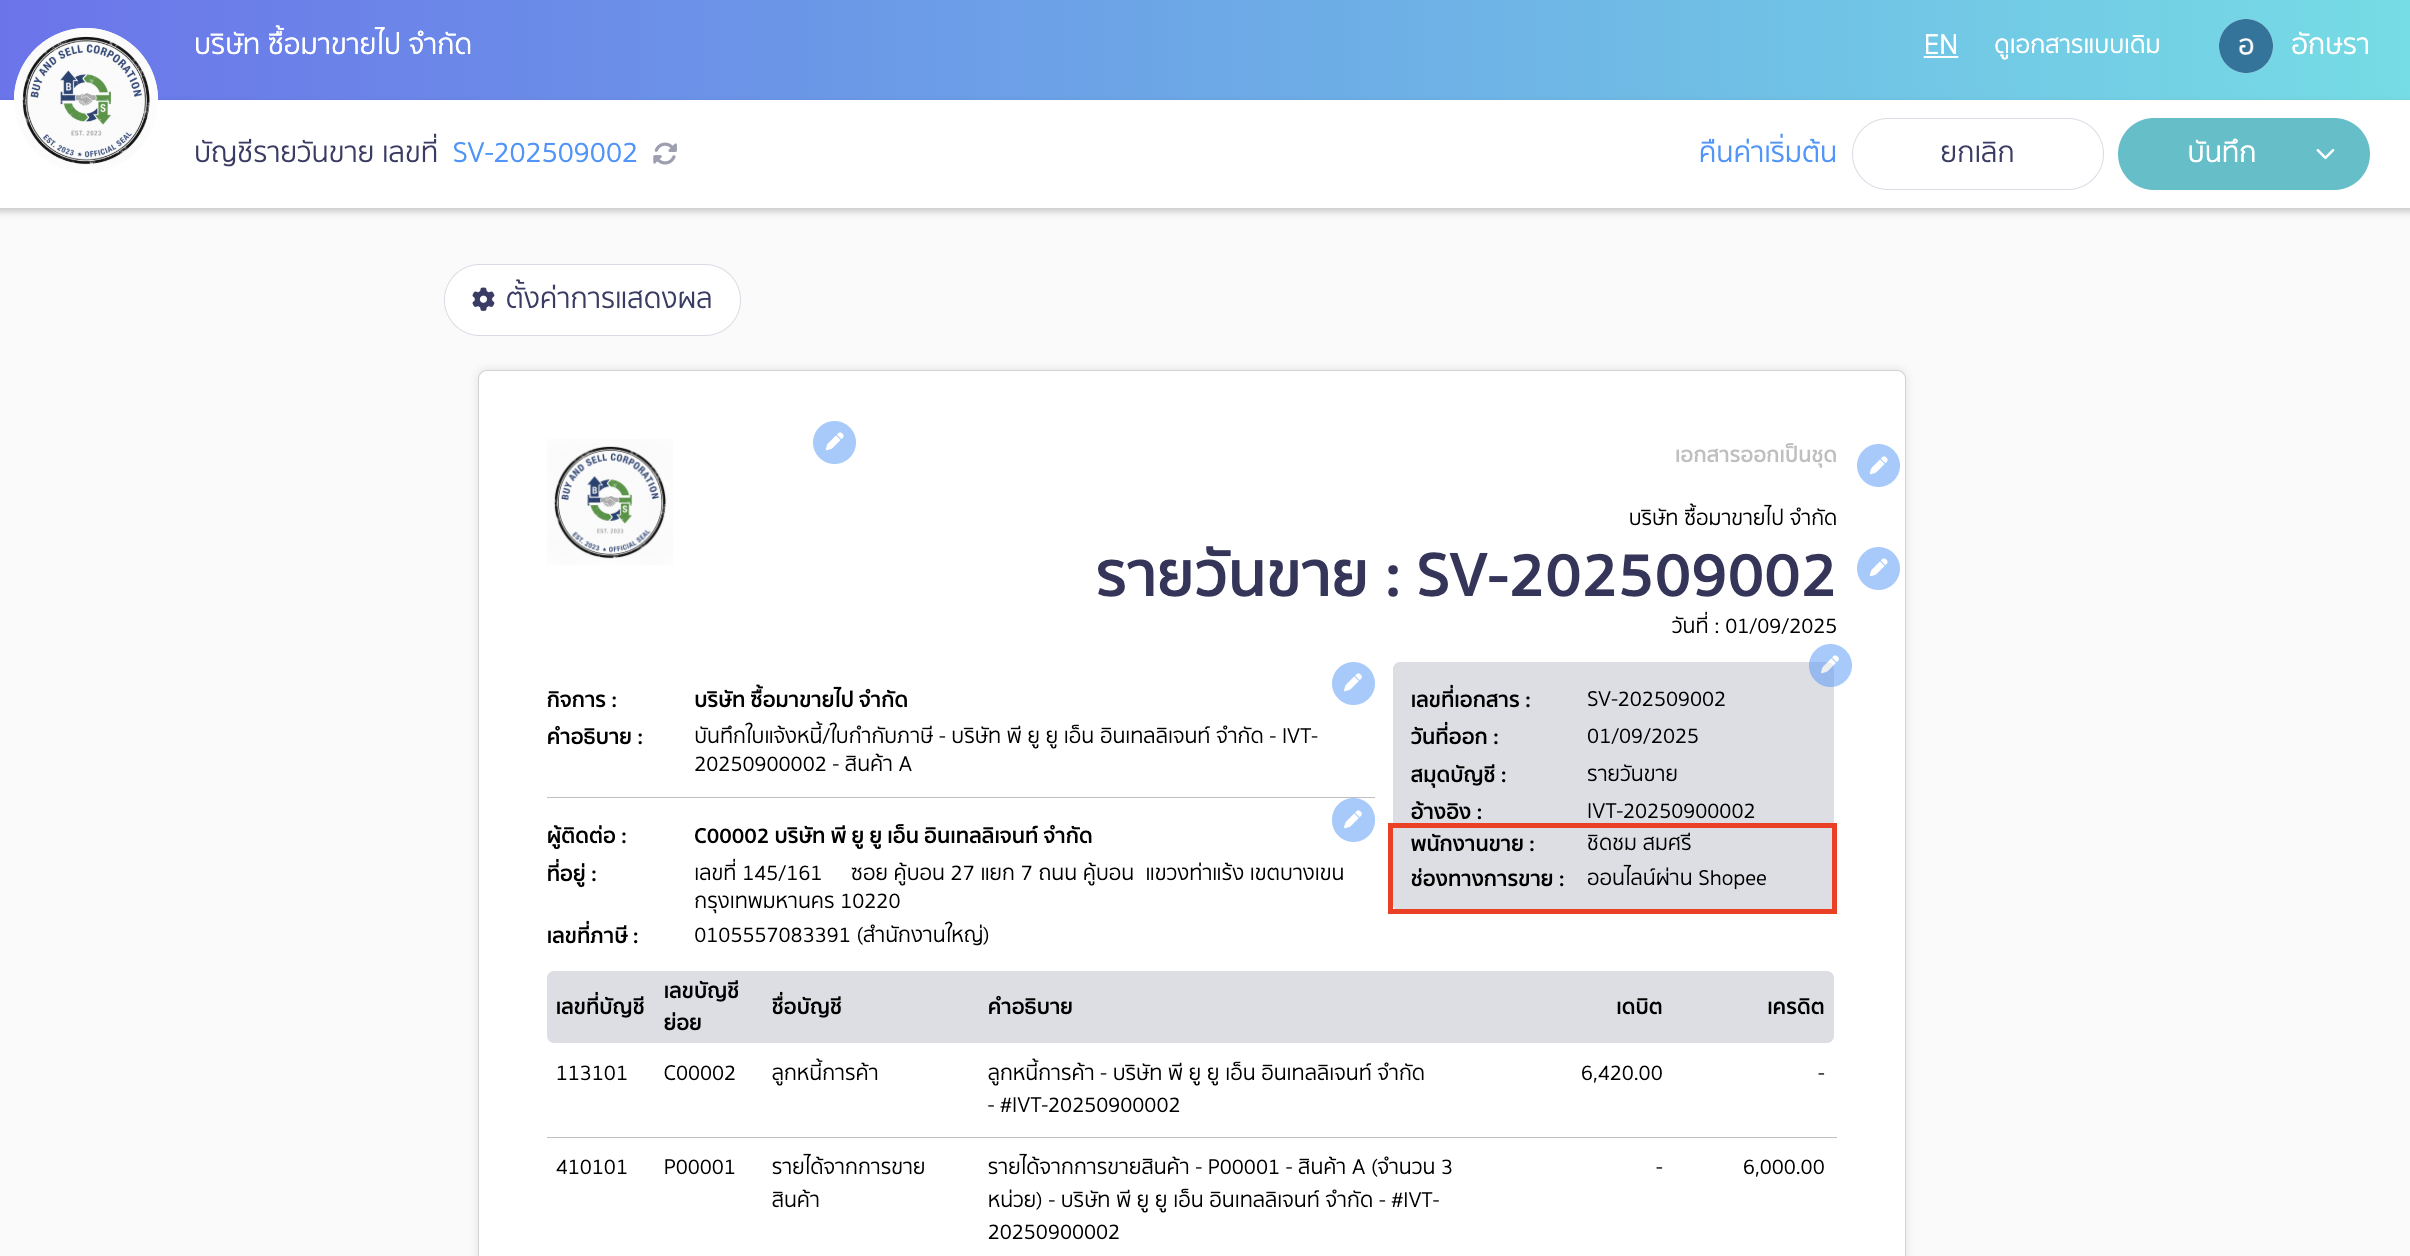Edit the document info box with sales channel

pos(1830,665)
